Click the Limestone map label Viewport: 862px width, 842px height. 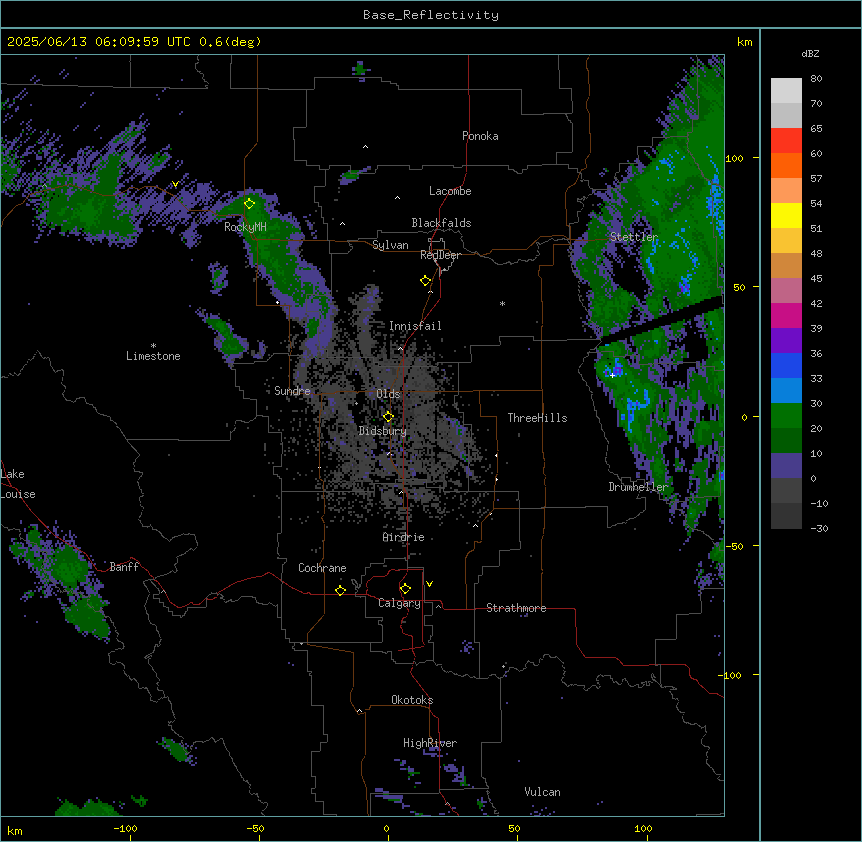[153, 356]
